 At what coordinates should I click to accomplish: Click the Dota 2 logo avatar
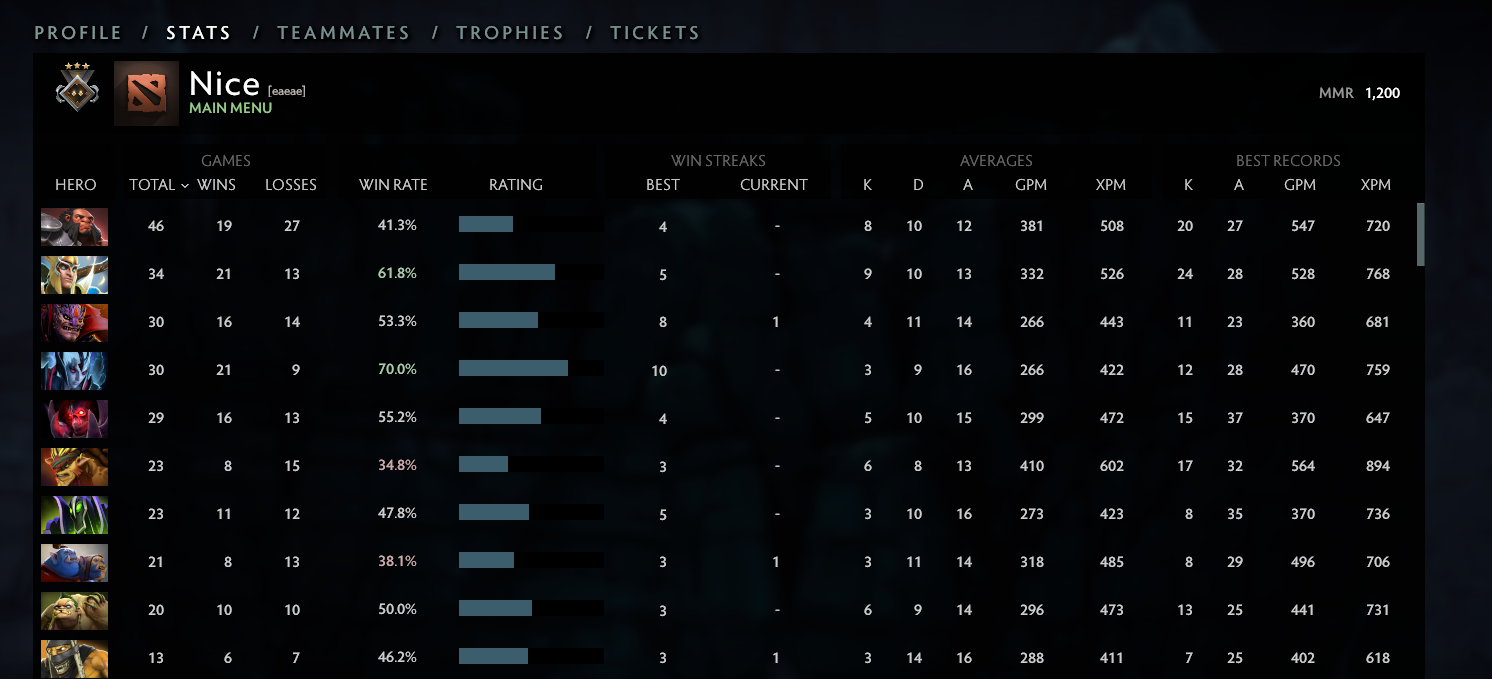click(x=146, y=92)
